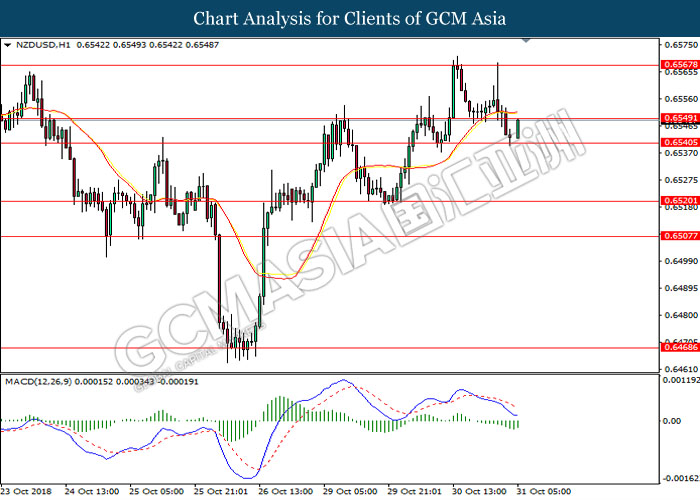Click the chart shift marker at top right
Viewport: 700px width, 500px height.
point(526,40)
